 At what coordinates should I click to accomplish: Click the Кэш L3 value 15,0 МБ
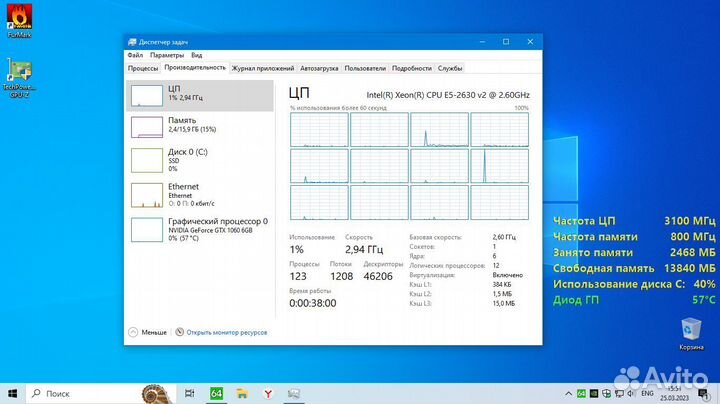pyautogui.click(x=504, y=303)
